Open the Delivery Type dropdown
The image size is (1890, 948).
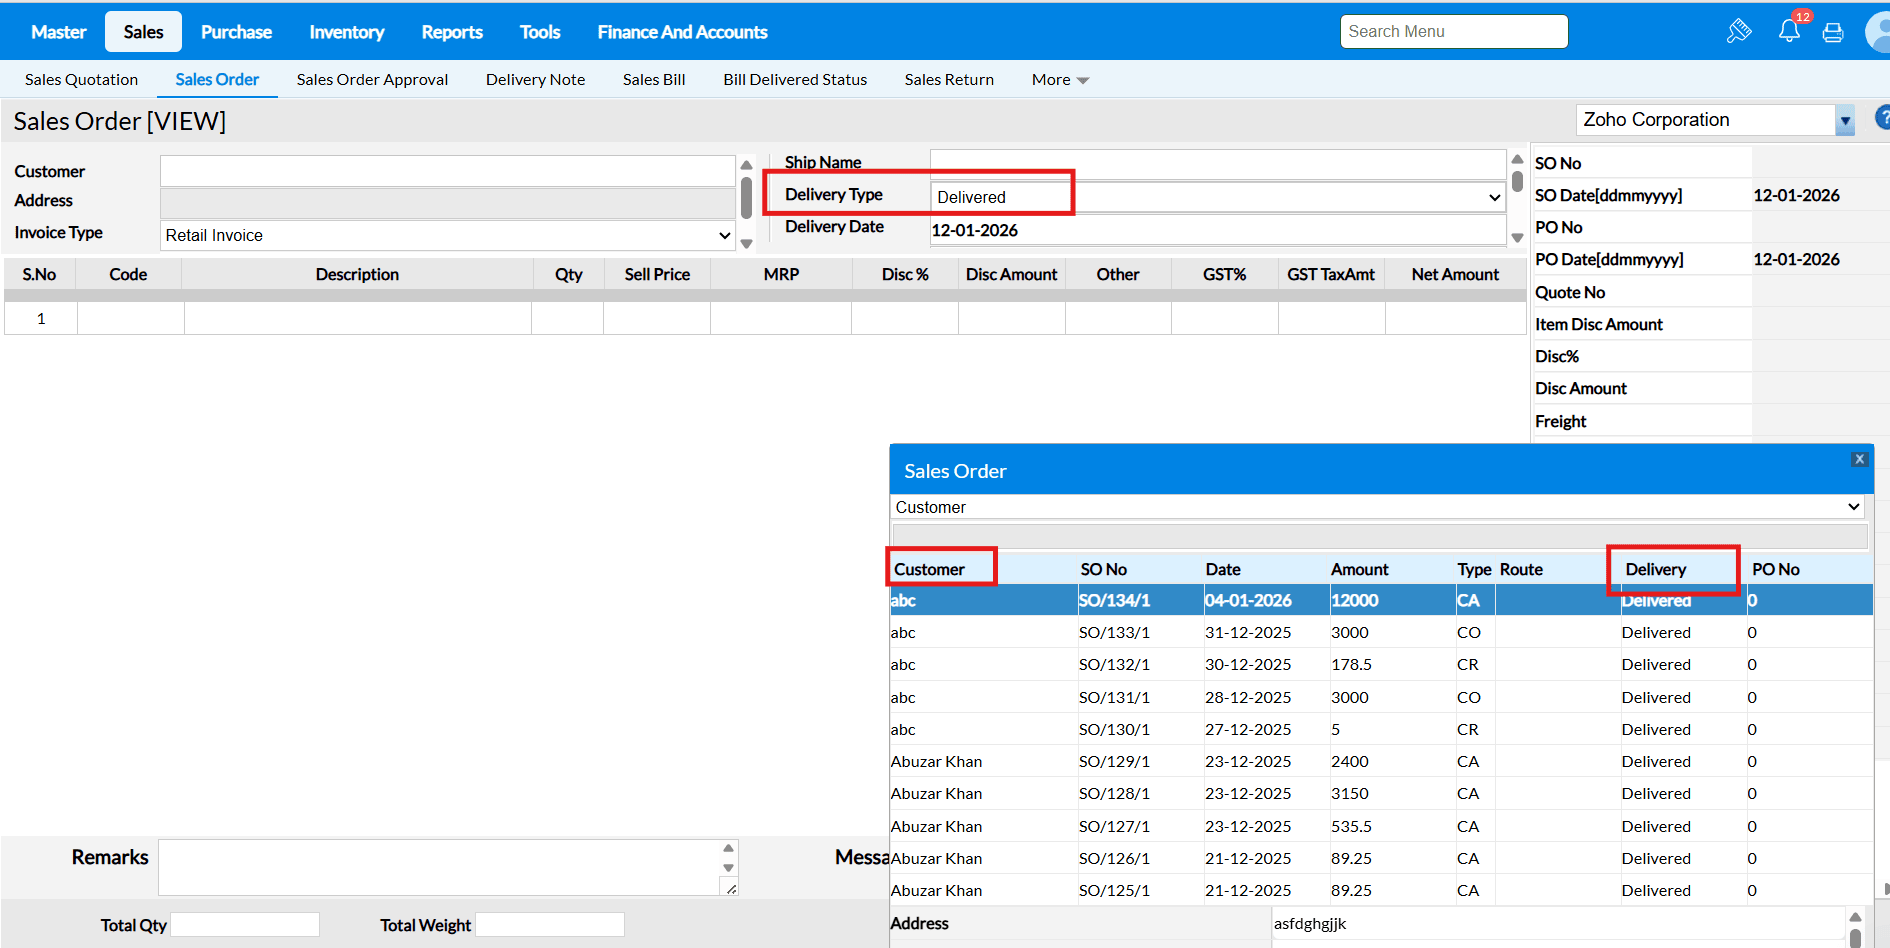click(x=1494, y=197)
